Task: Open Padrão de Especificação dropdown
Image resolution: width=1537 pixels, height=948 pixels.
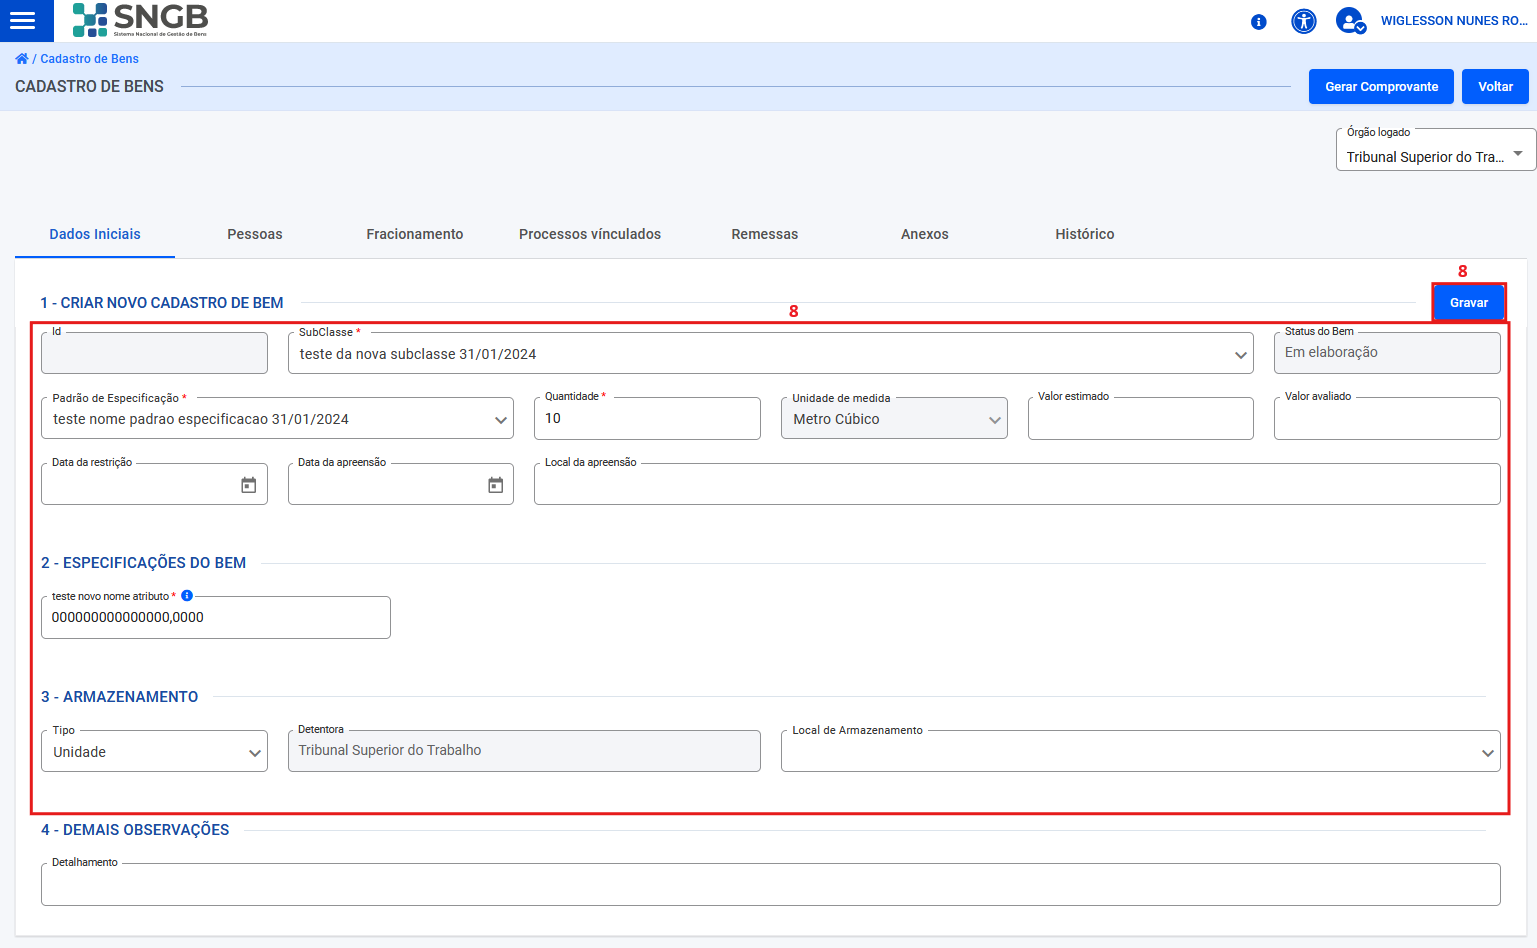Action: coord(277,419)
